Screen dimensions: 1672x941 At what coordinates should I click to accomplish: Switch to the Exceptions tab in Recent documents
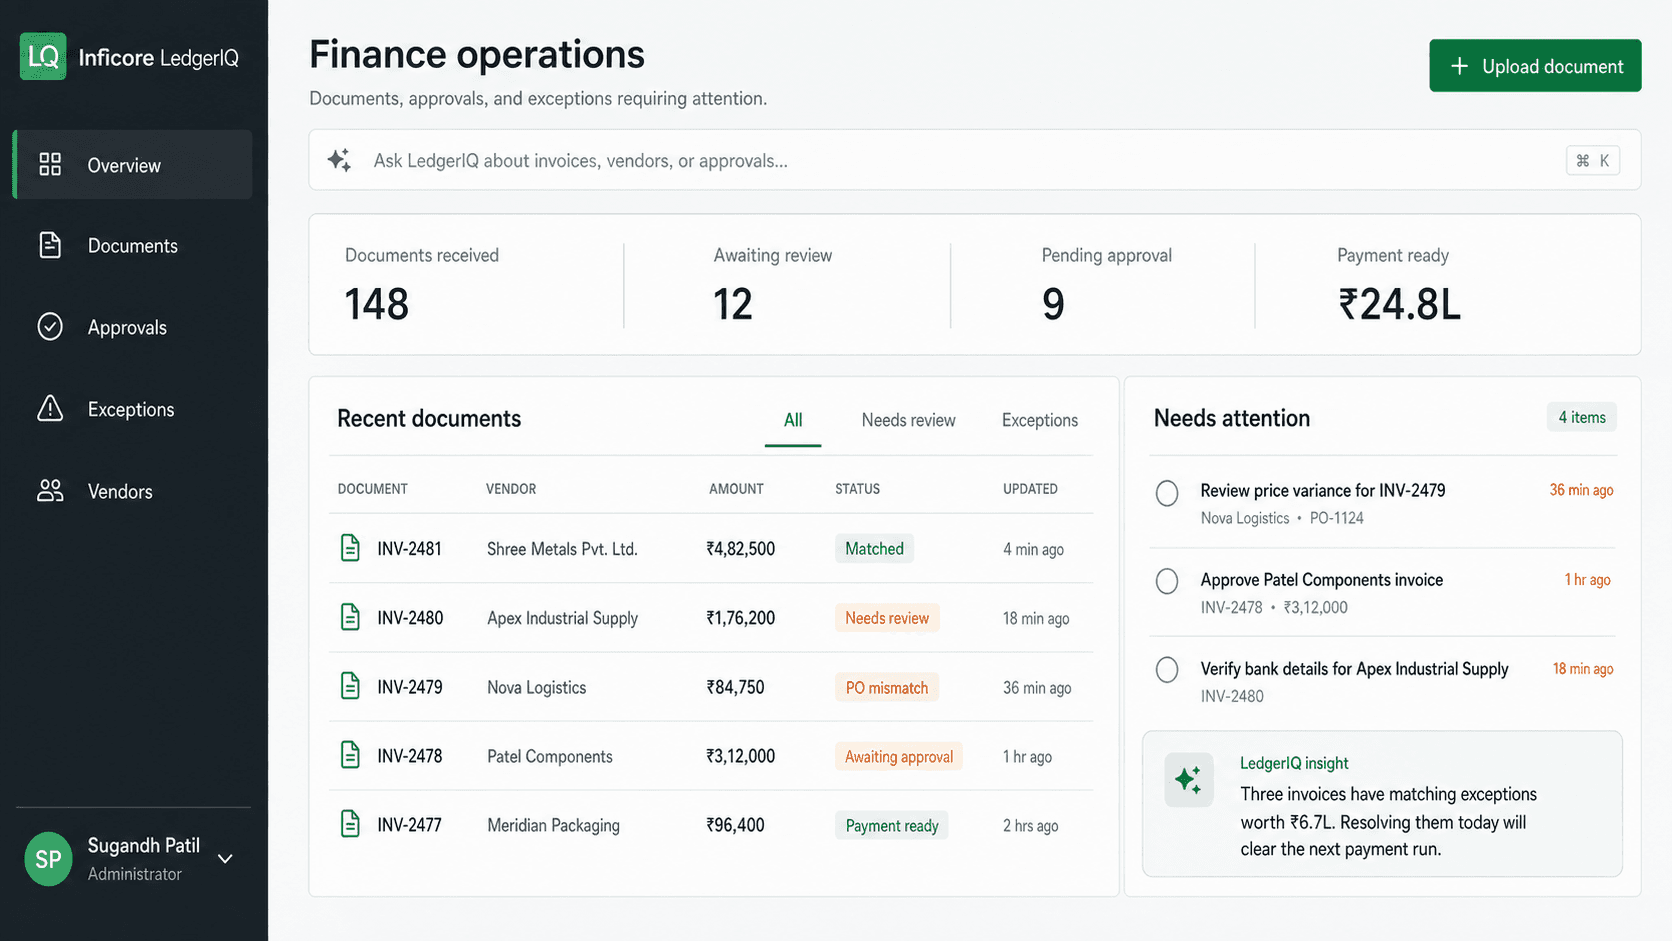[1040, 420]
